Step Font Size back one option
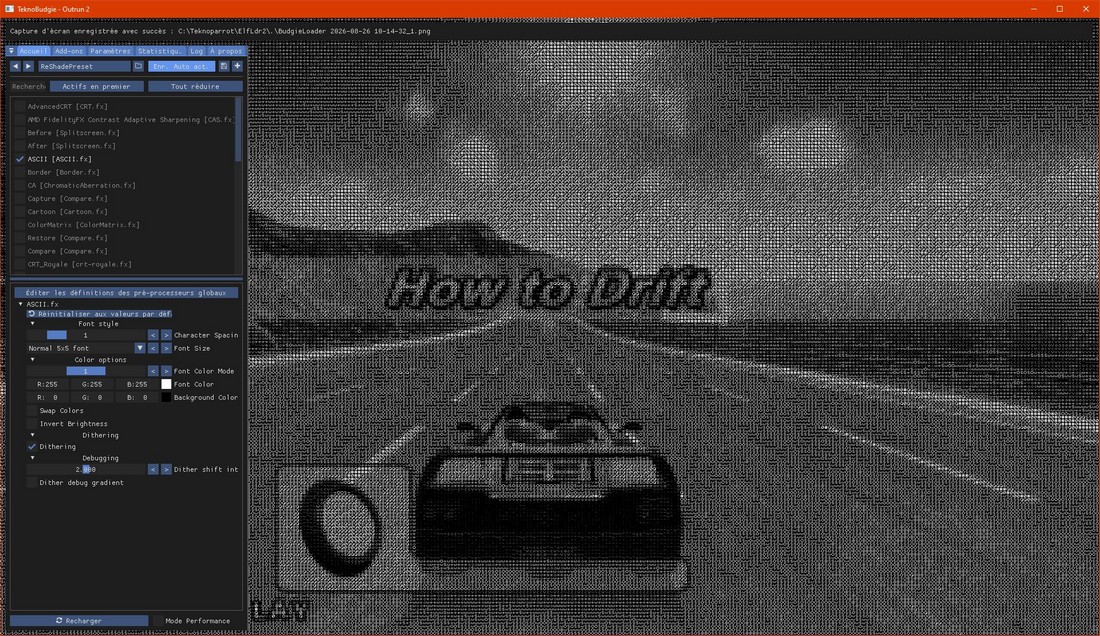 coord(153,349)
